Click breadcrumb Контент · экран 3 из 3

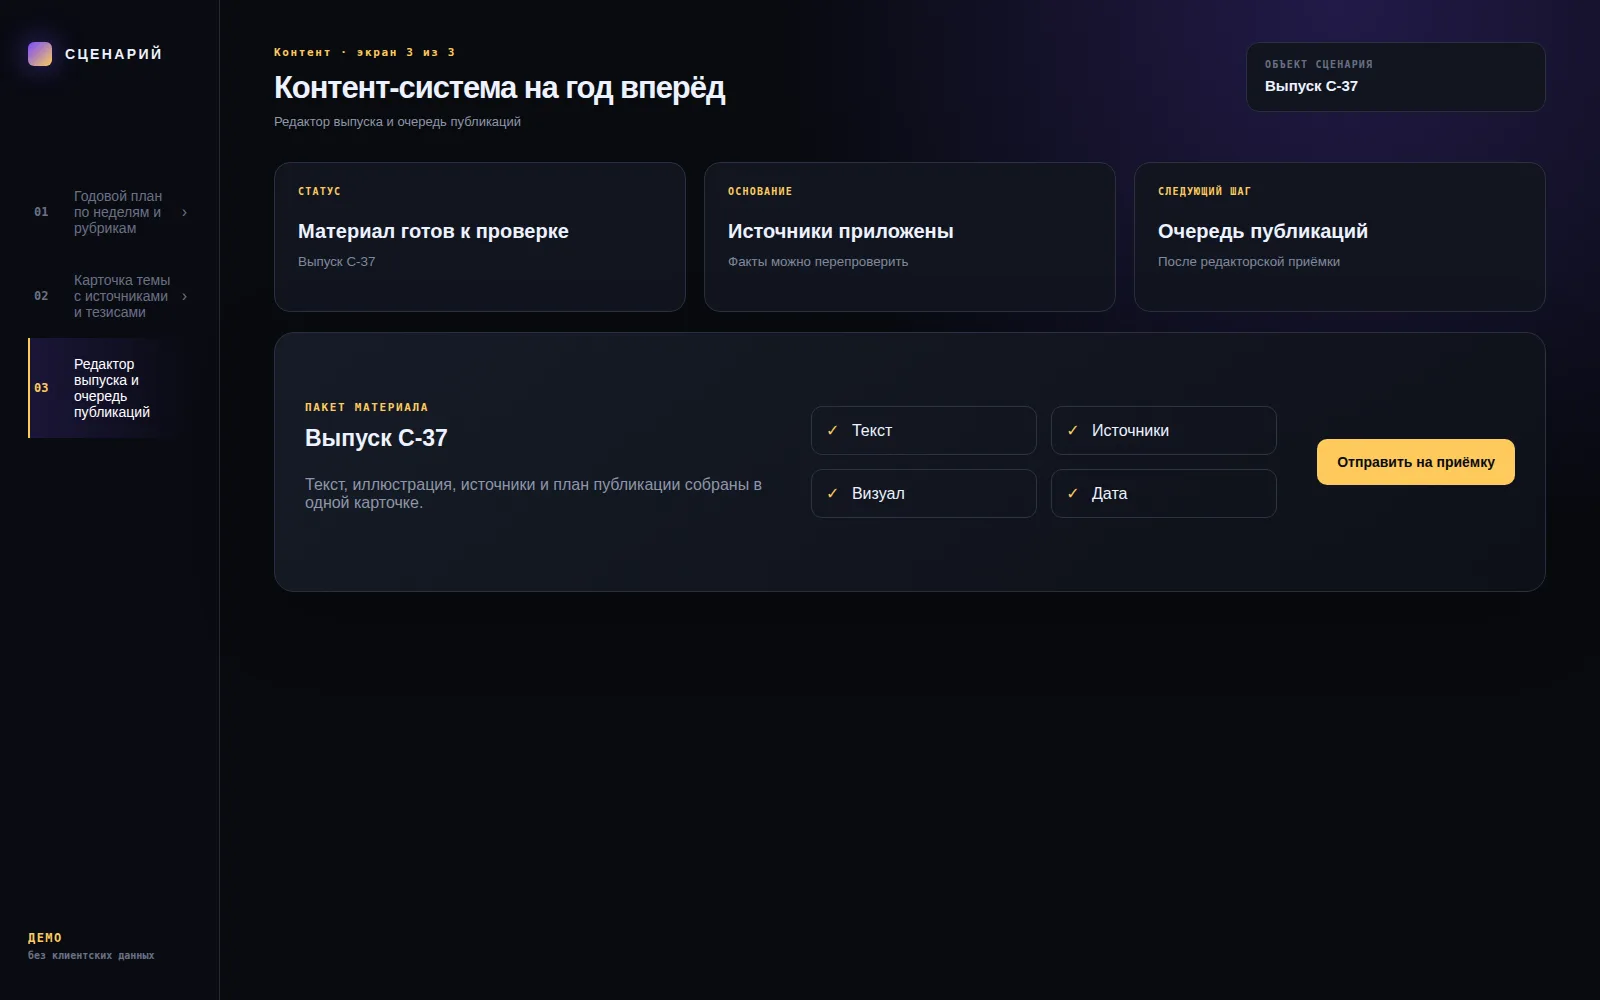[365, 52]
